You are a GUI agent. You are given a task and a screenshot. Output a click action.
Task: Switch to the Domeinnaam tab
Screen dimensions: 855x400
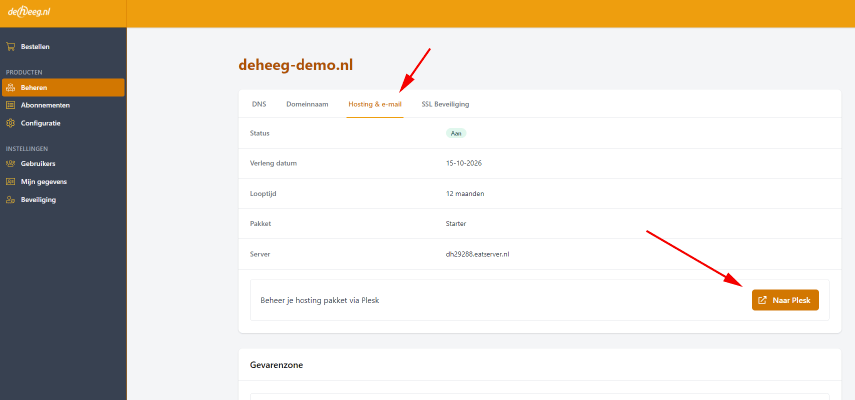point(308,104)
